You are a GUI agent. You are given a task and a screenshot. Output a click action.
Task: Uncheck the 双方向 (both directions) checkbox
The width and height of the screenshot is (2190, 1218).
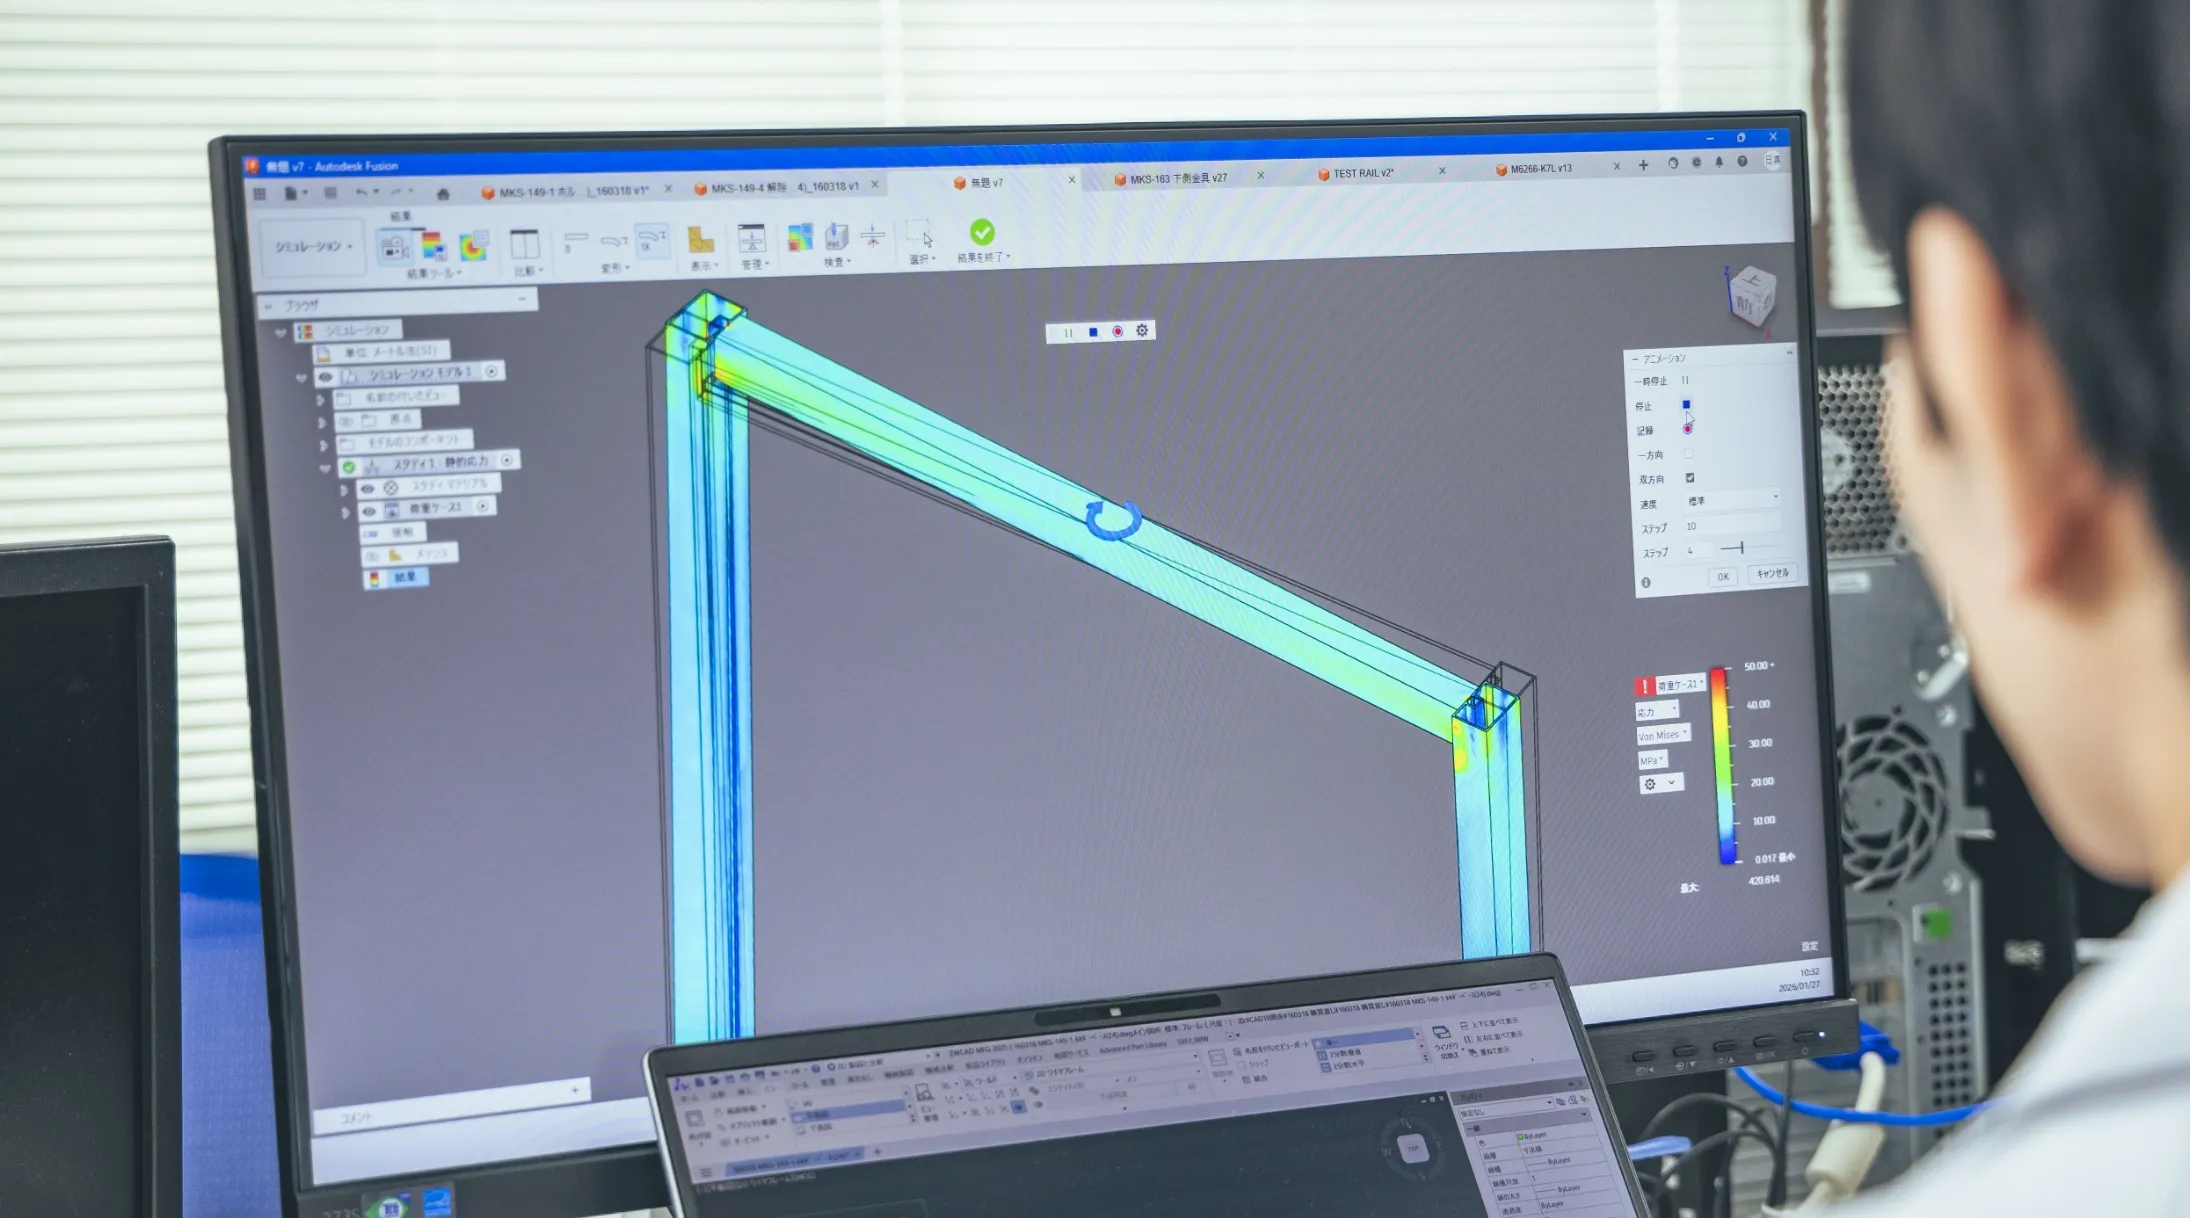[1690, 478]
